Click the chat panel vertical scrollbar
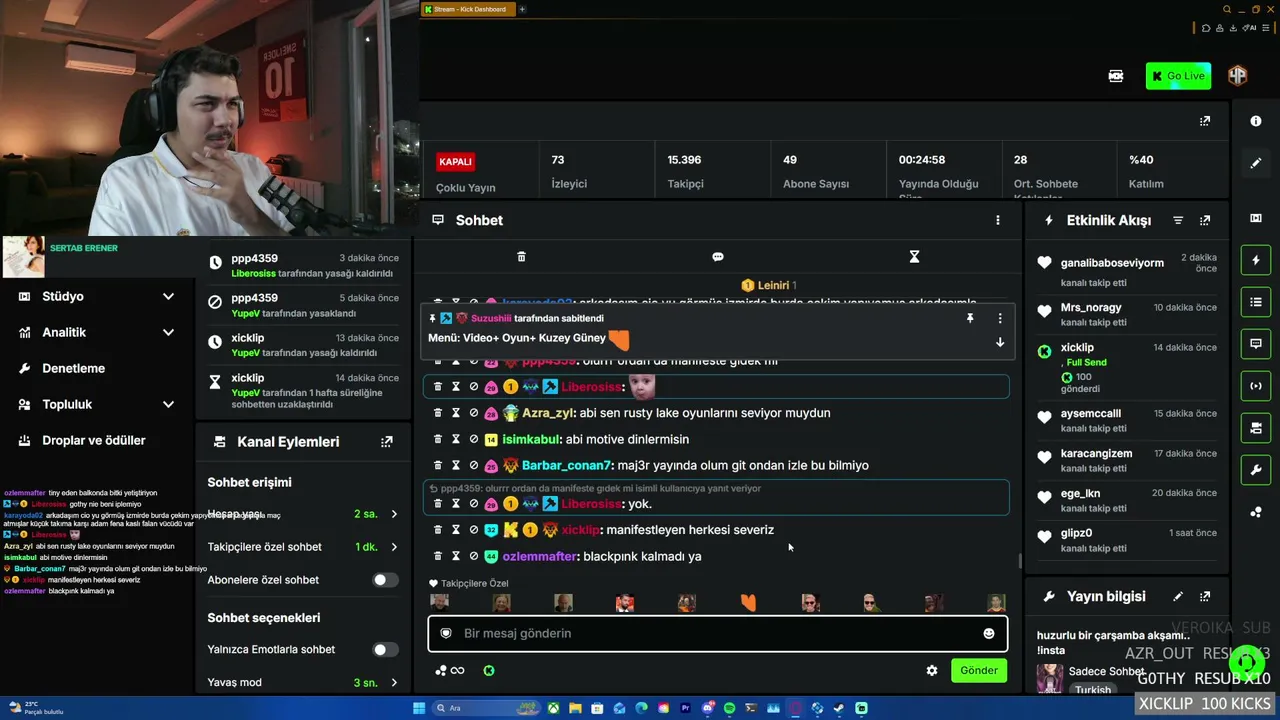Screen dimensions: 1280x720 tap(1019, 562)
